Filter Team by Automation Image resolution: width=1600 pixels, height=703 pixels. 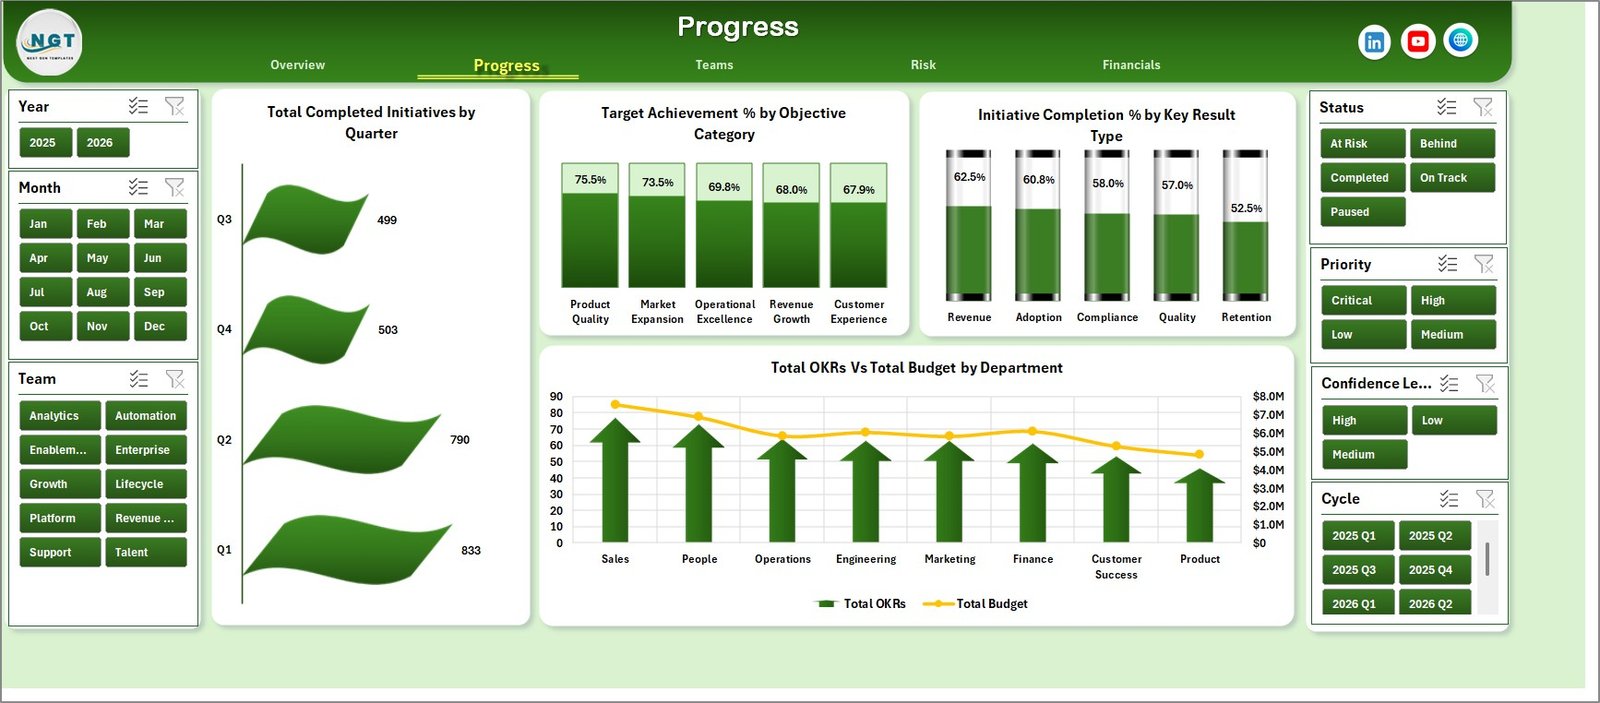click(x=146, y=416)
